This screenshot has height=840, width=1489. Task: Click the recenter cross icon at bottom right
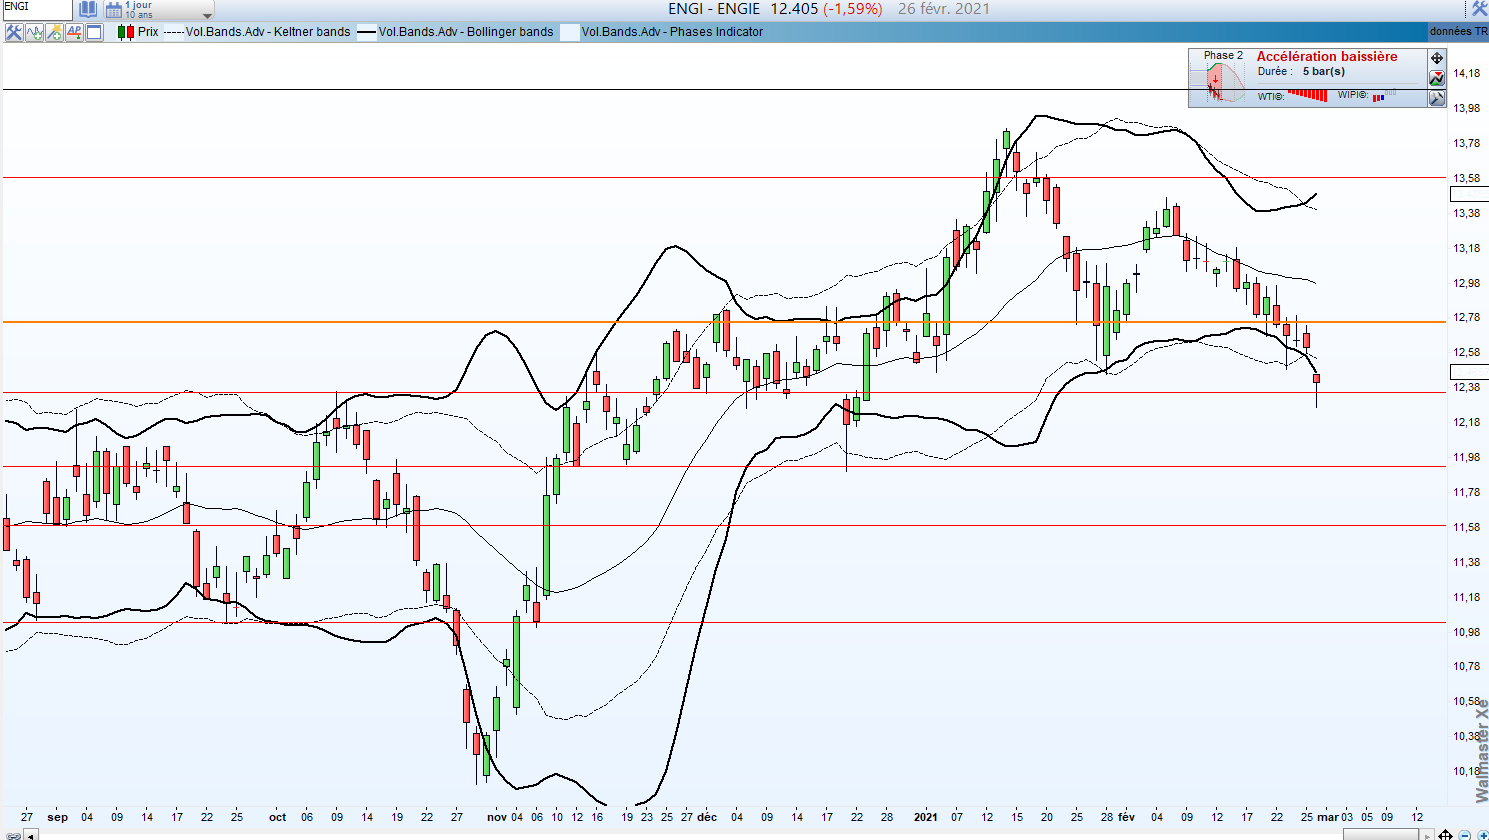pyautogui.click(x=1447, y=835)
